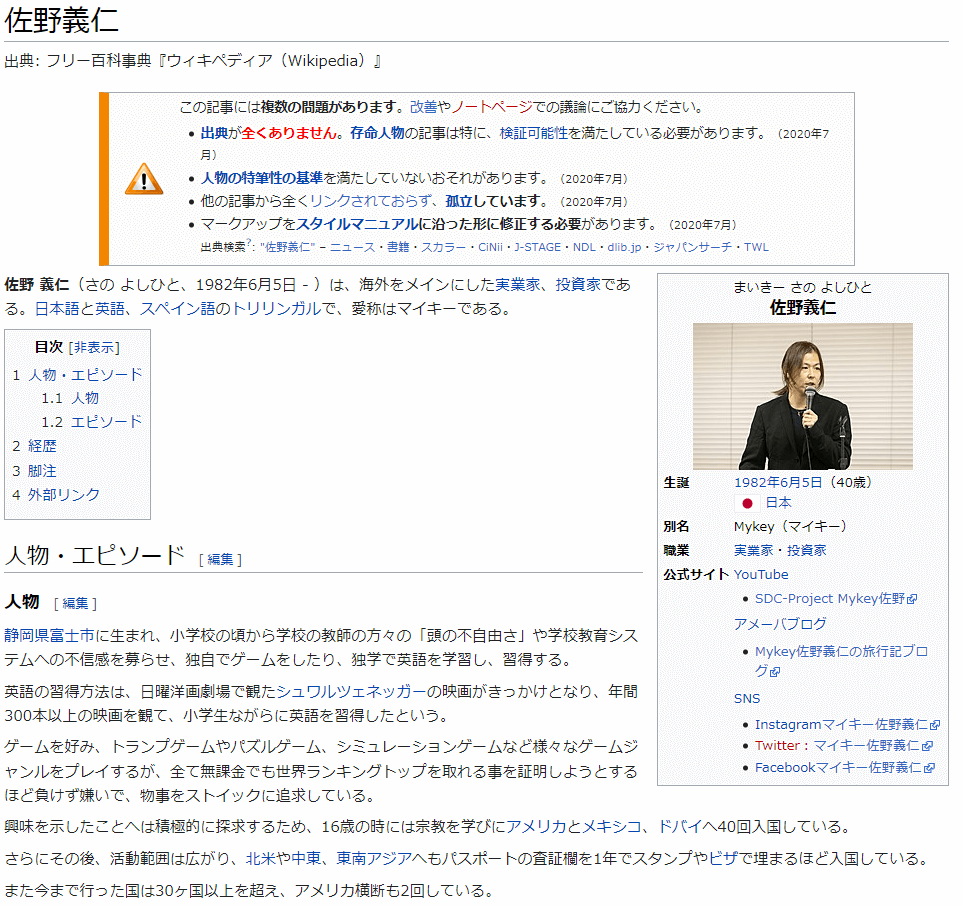Open the 静岡県富士市 link in biography
963x906 pixels.
[49, 636]
